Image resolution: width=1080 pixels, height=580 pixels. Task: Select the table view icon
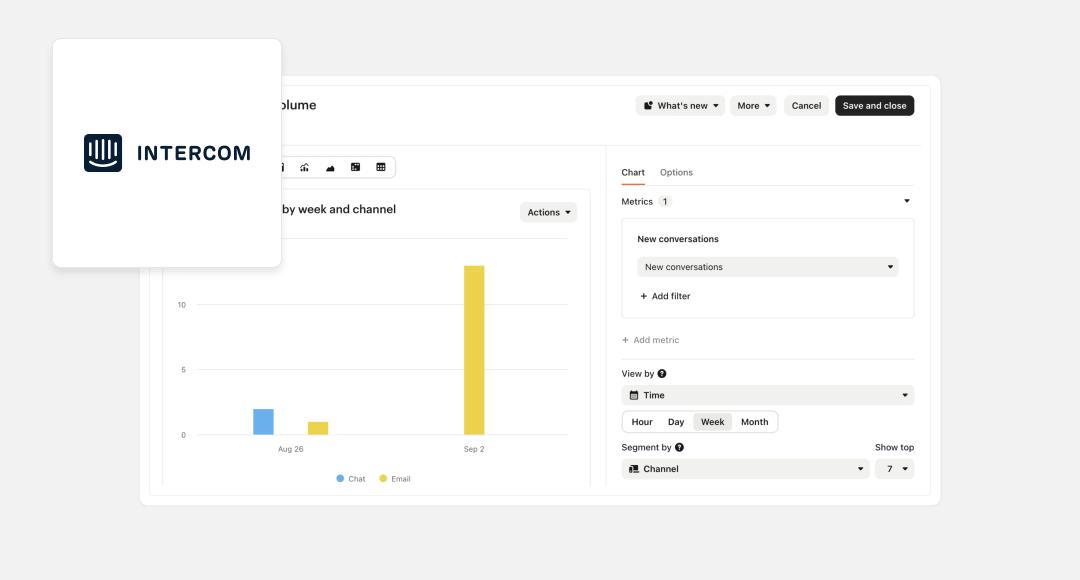point(381,167)
